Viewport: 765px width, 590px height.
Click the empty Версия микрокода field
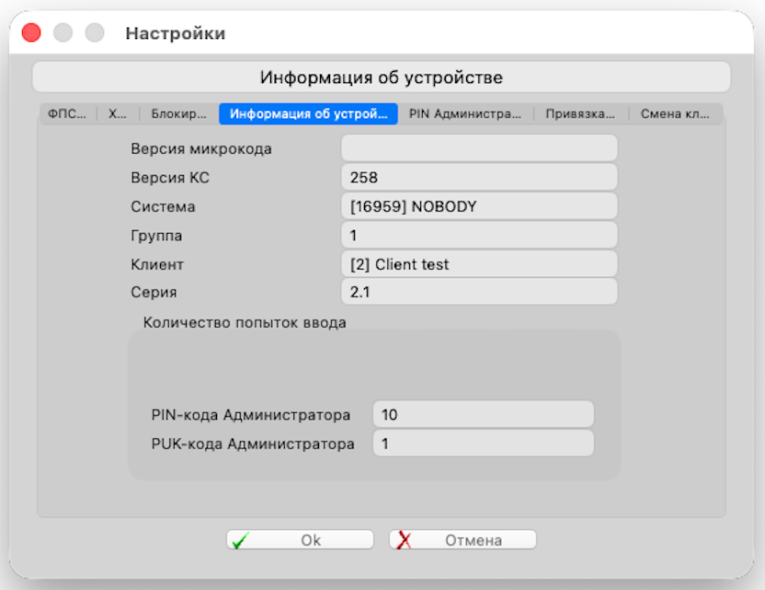coord(479,148)
